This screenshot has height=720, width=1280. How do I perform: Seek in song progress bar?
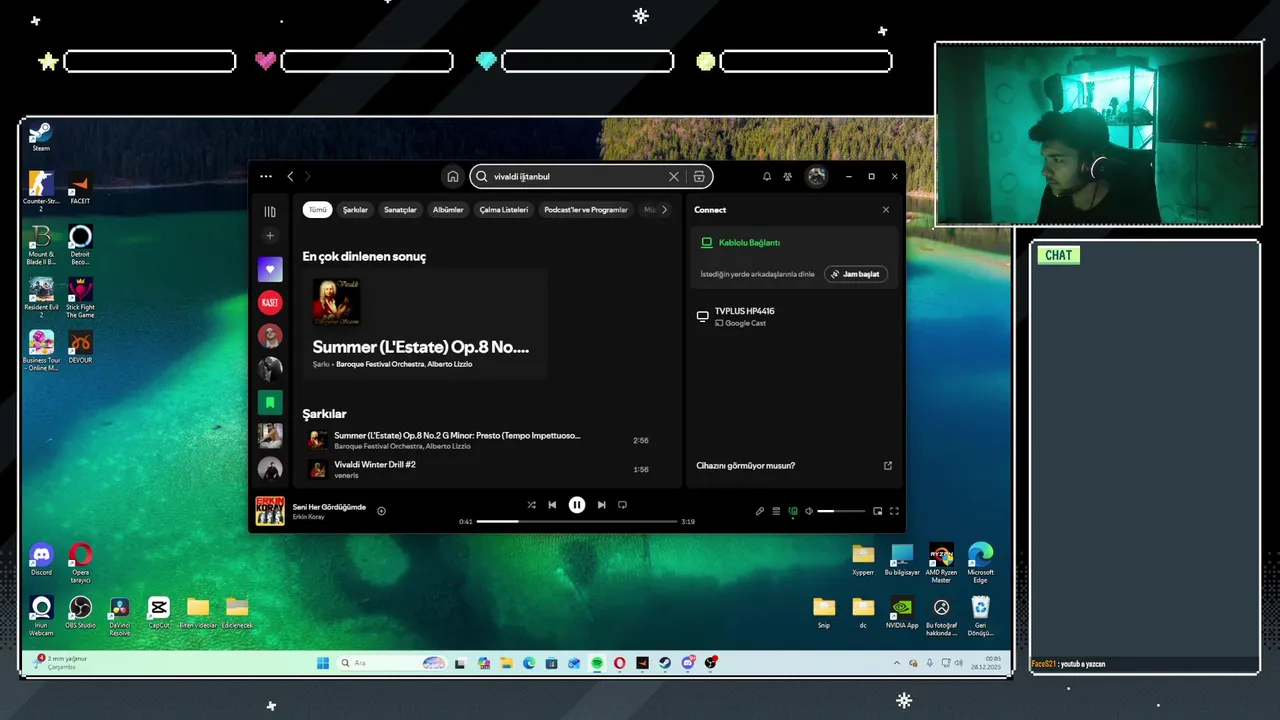(x=577, y=521)
